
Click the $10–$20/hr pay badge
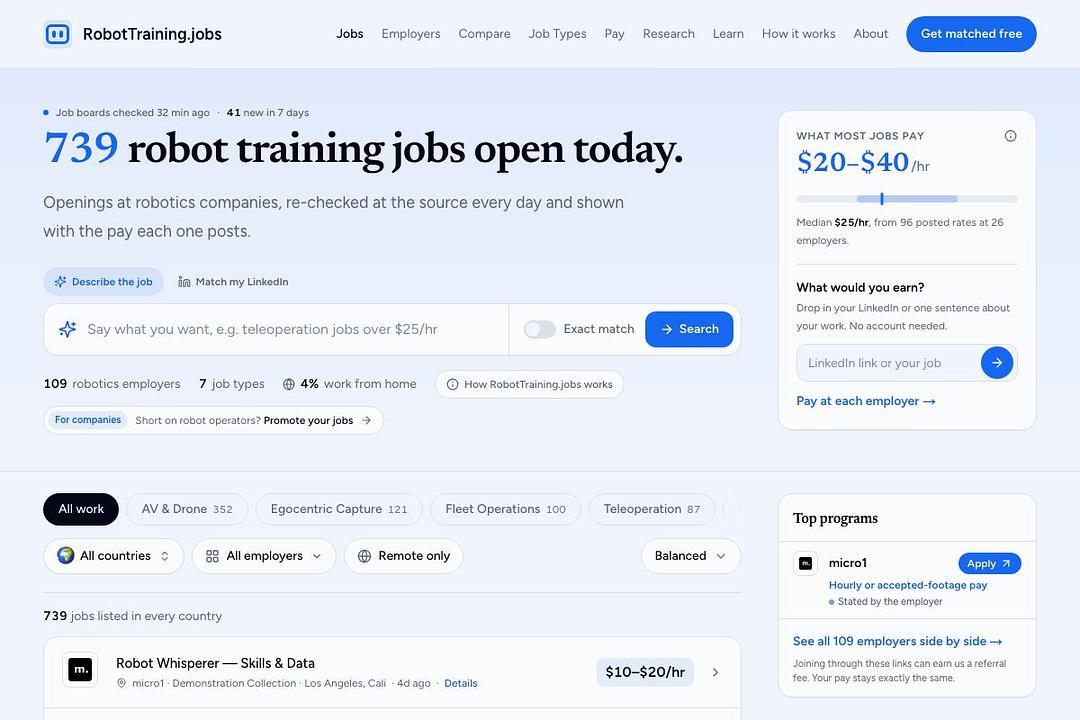[x=645, y=672]
